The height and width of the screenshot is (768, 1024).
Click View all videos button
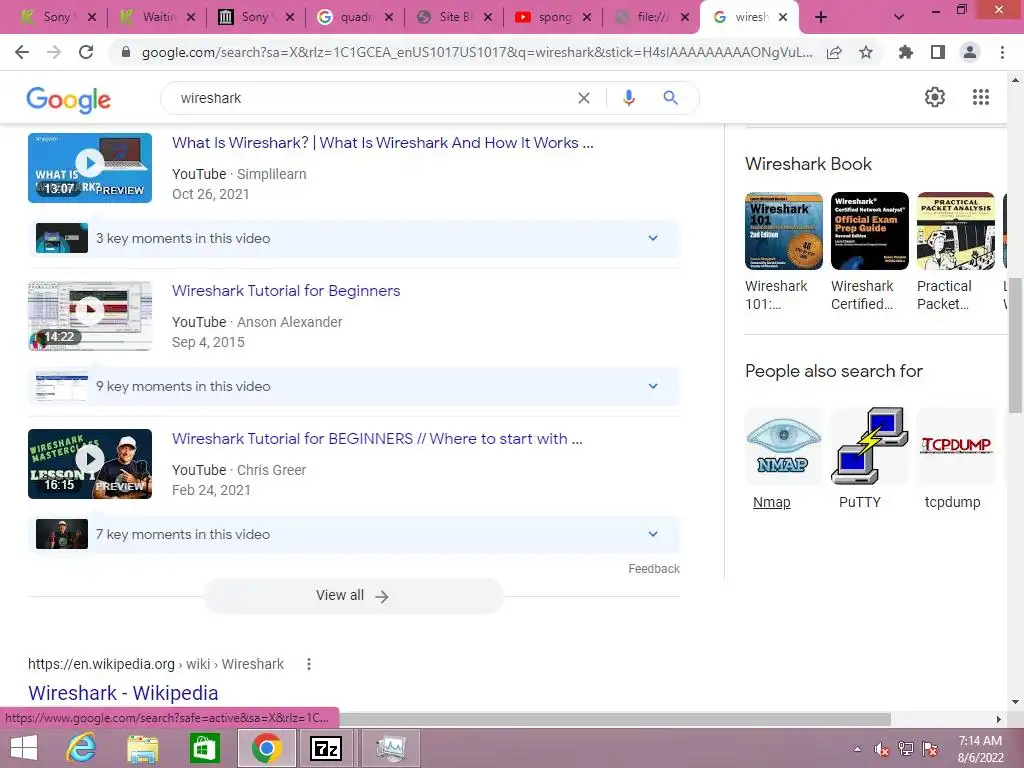click(353, 596)
